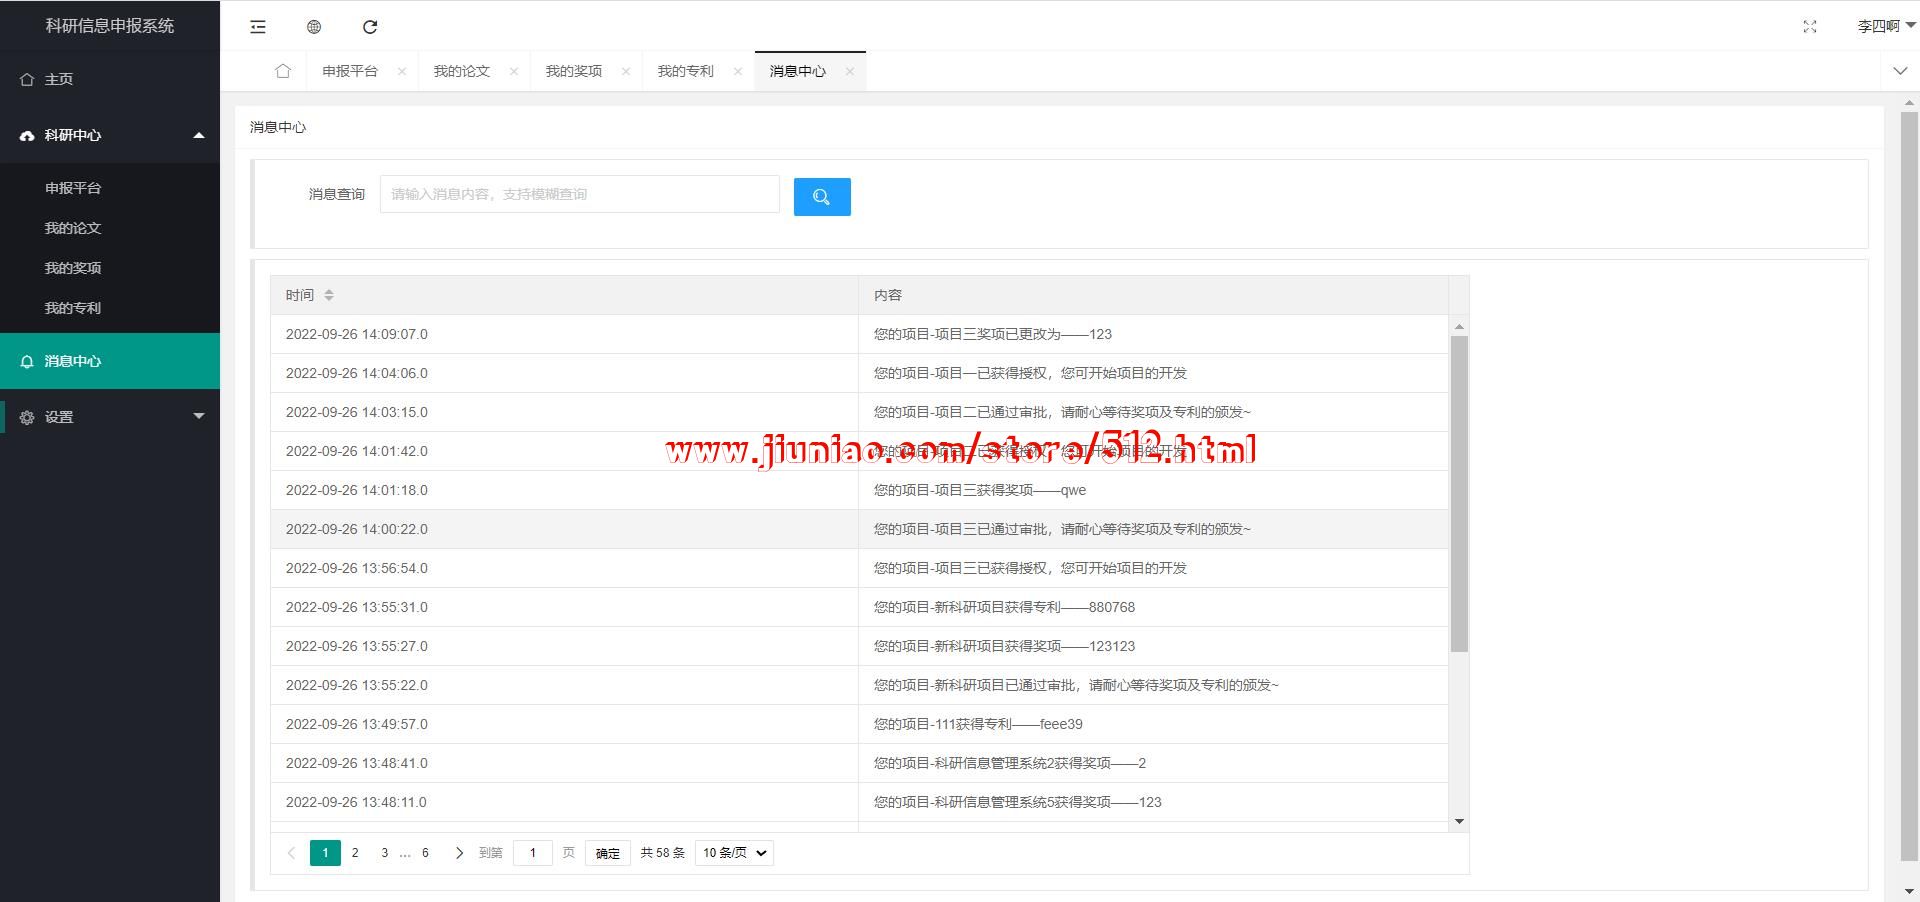The width and height of the screenshot is (1920, 902).
Task: Go to page 2 of messages
Action: point(355,853)
